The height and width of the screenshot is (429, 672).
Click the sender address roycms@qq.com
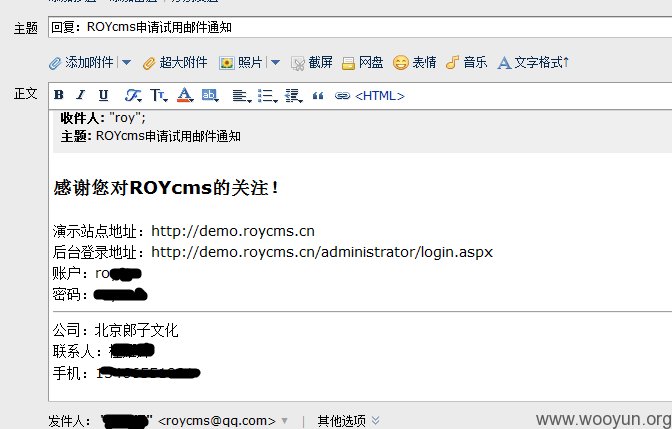click(216, 421)
